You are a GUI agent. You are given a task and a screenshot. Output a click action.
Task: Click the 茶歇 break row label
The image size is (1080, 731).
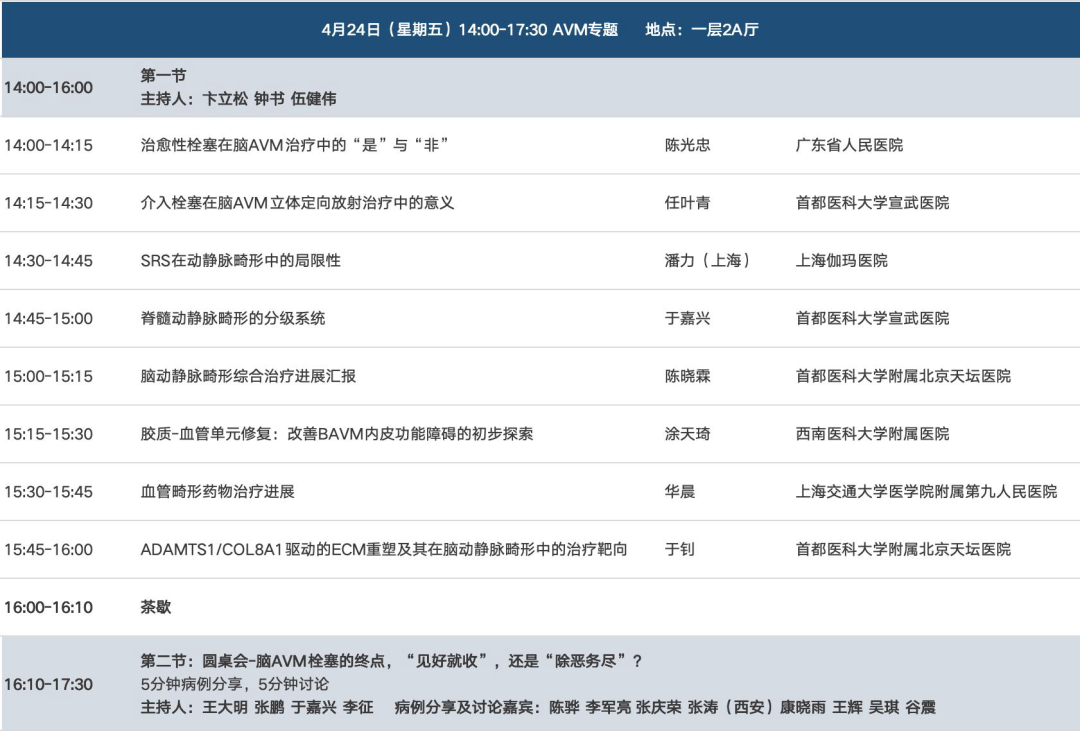coord(156,608)
